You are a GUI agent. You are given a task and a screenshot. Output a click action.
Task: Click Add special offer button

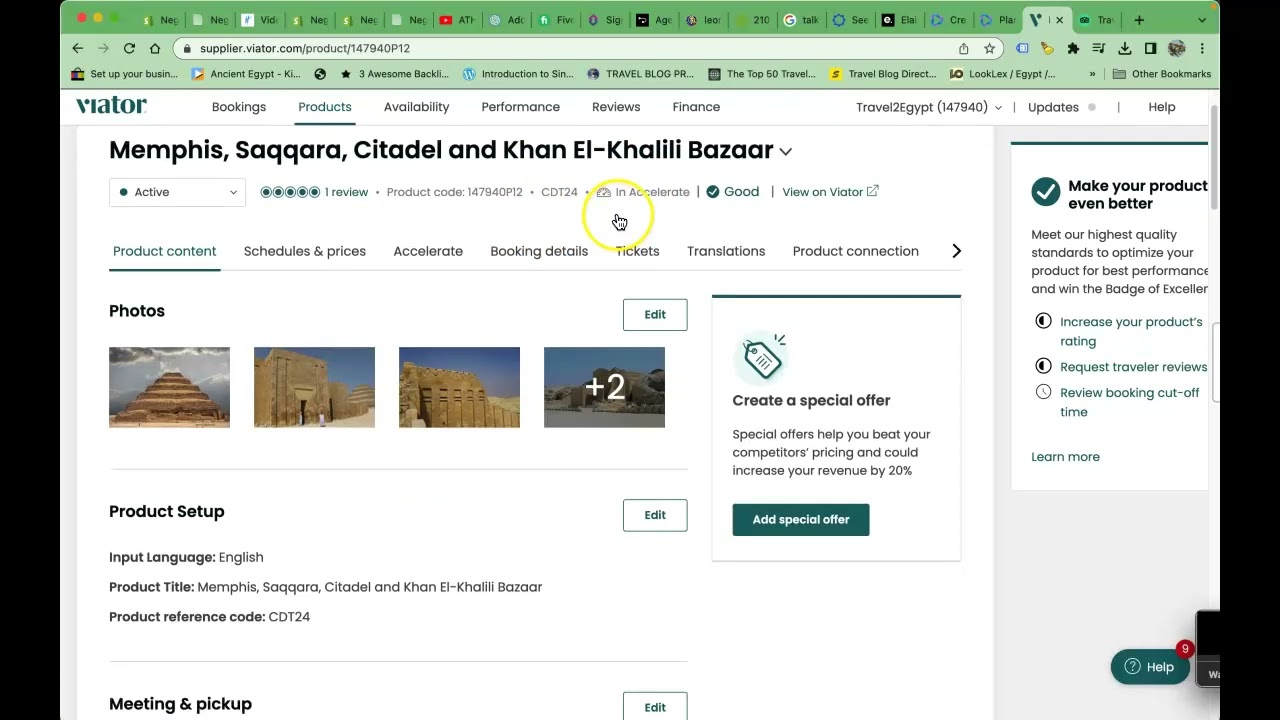pos(801,520)
